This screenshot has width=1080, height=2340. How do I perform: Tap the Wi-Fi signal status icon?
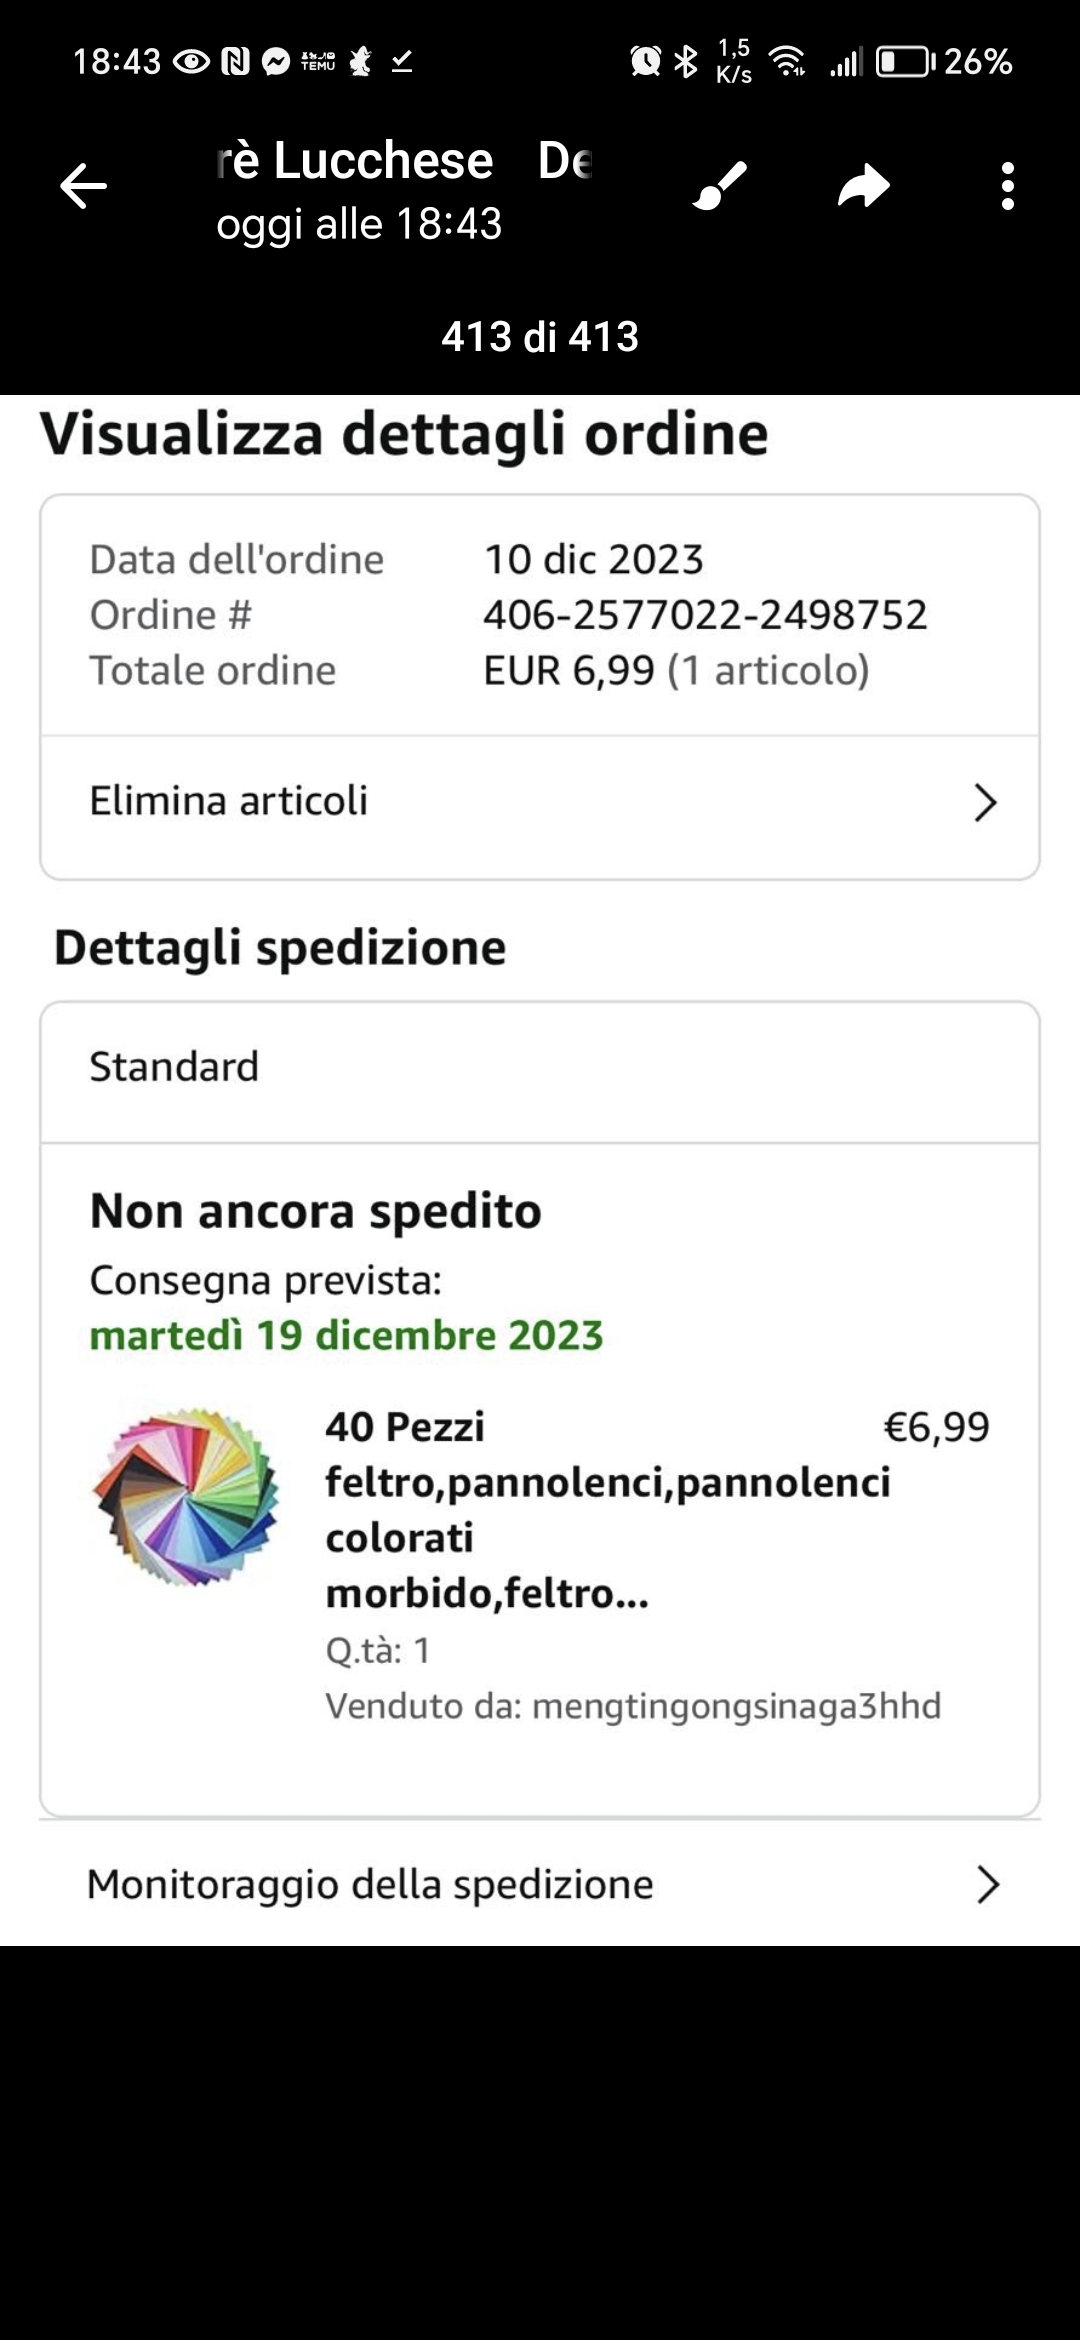(788, 62)
